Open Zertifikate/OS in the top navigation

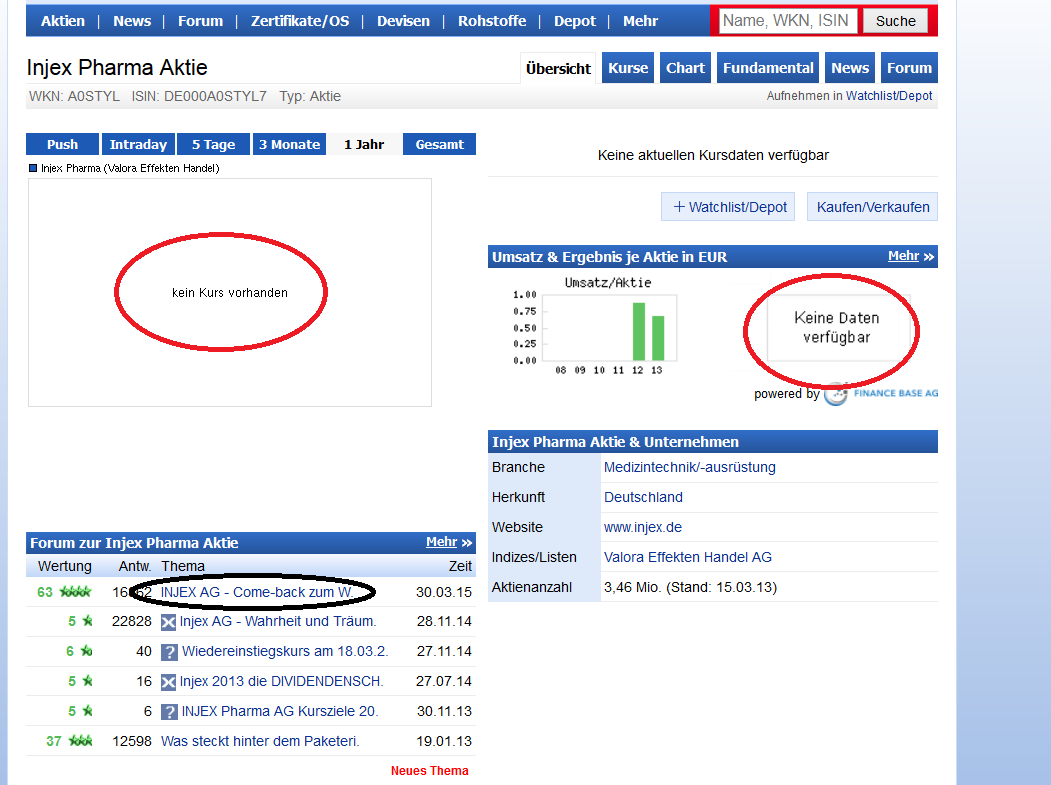click(x=300, y=21)
